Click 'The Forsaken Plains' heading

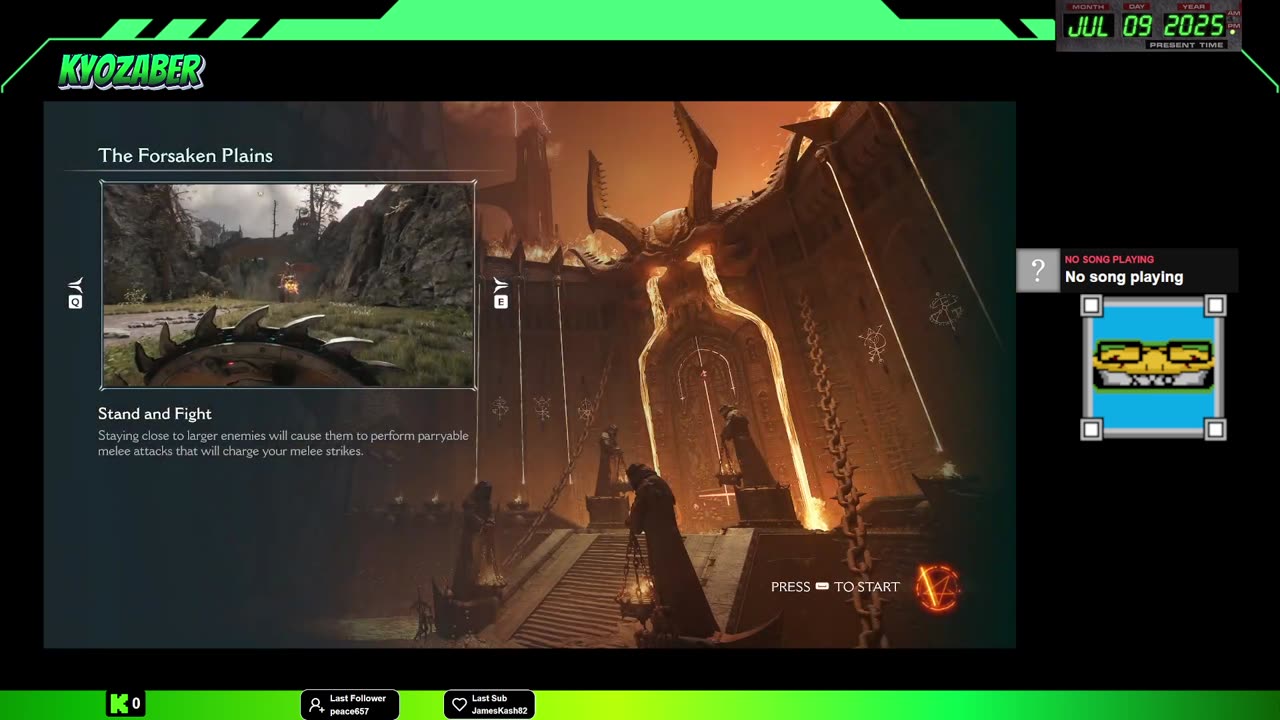point(185,155)
